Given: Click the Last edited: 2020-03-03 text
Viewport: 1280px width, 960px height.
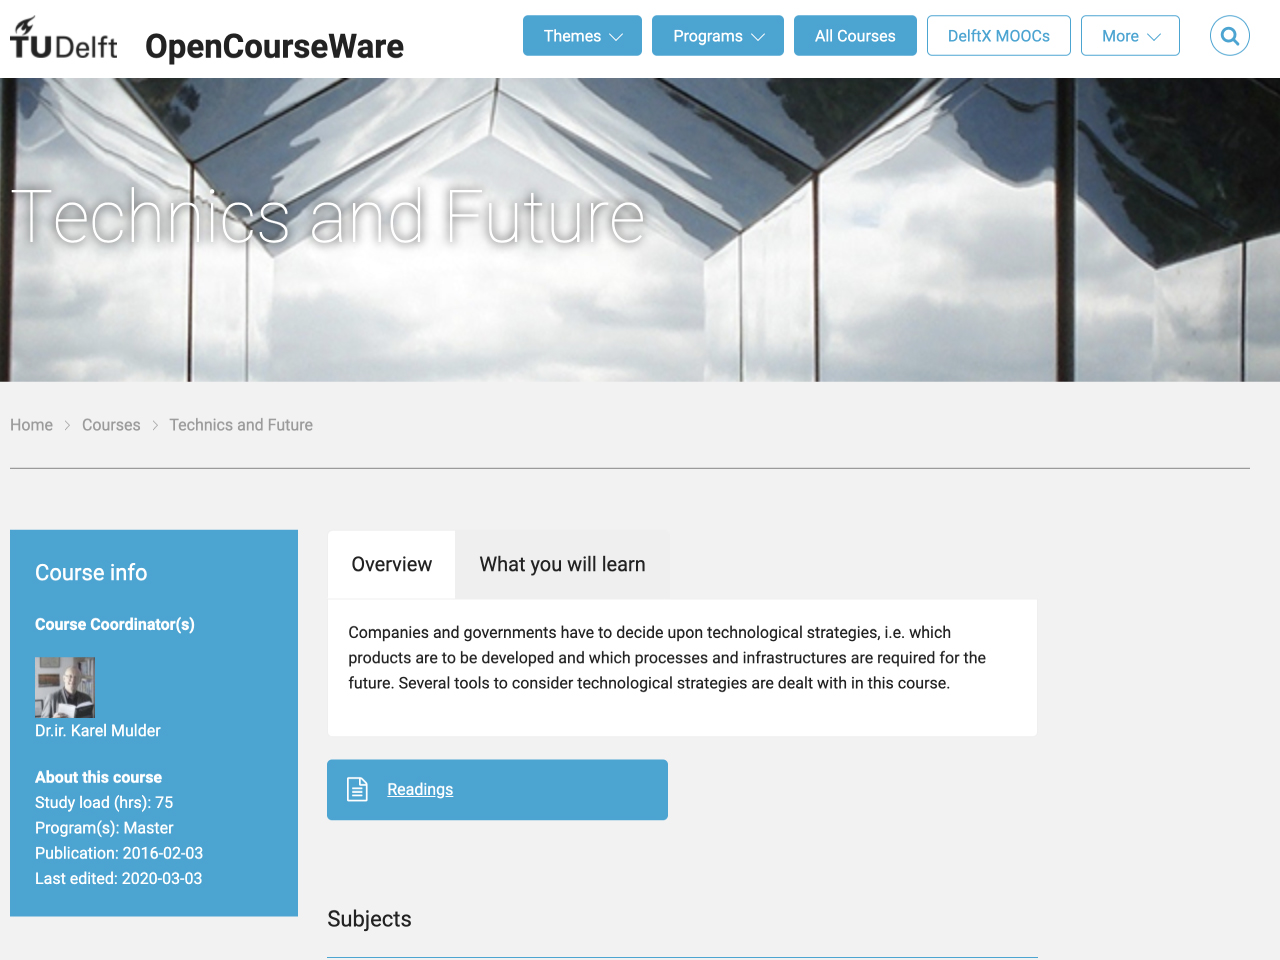Looking at the screenshot, I should click(x=118, y=878).
